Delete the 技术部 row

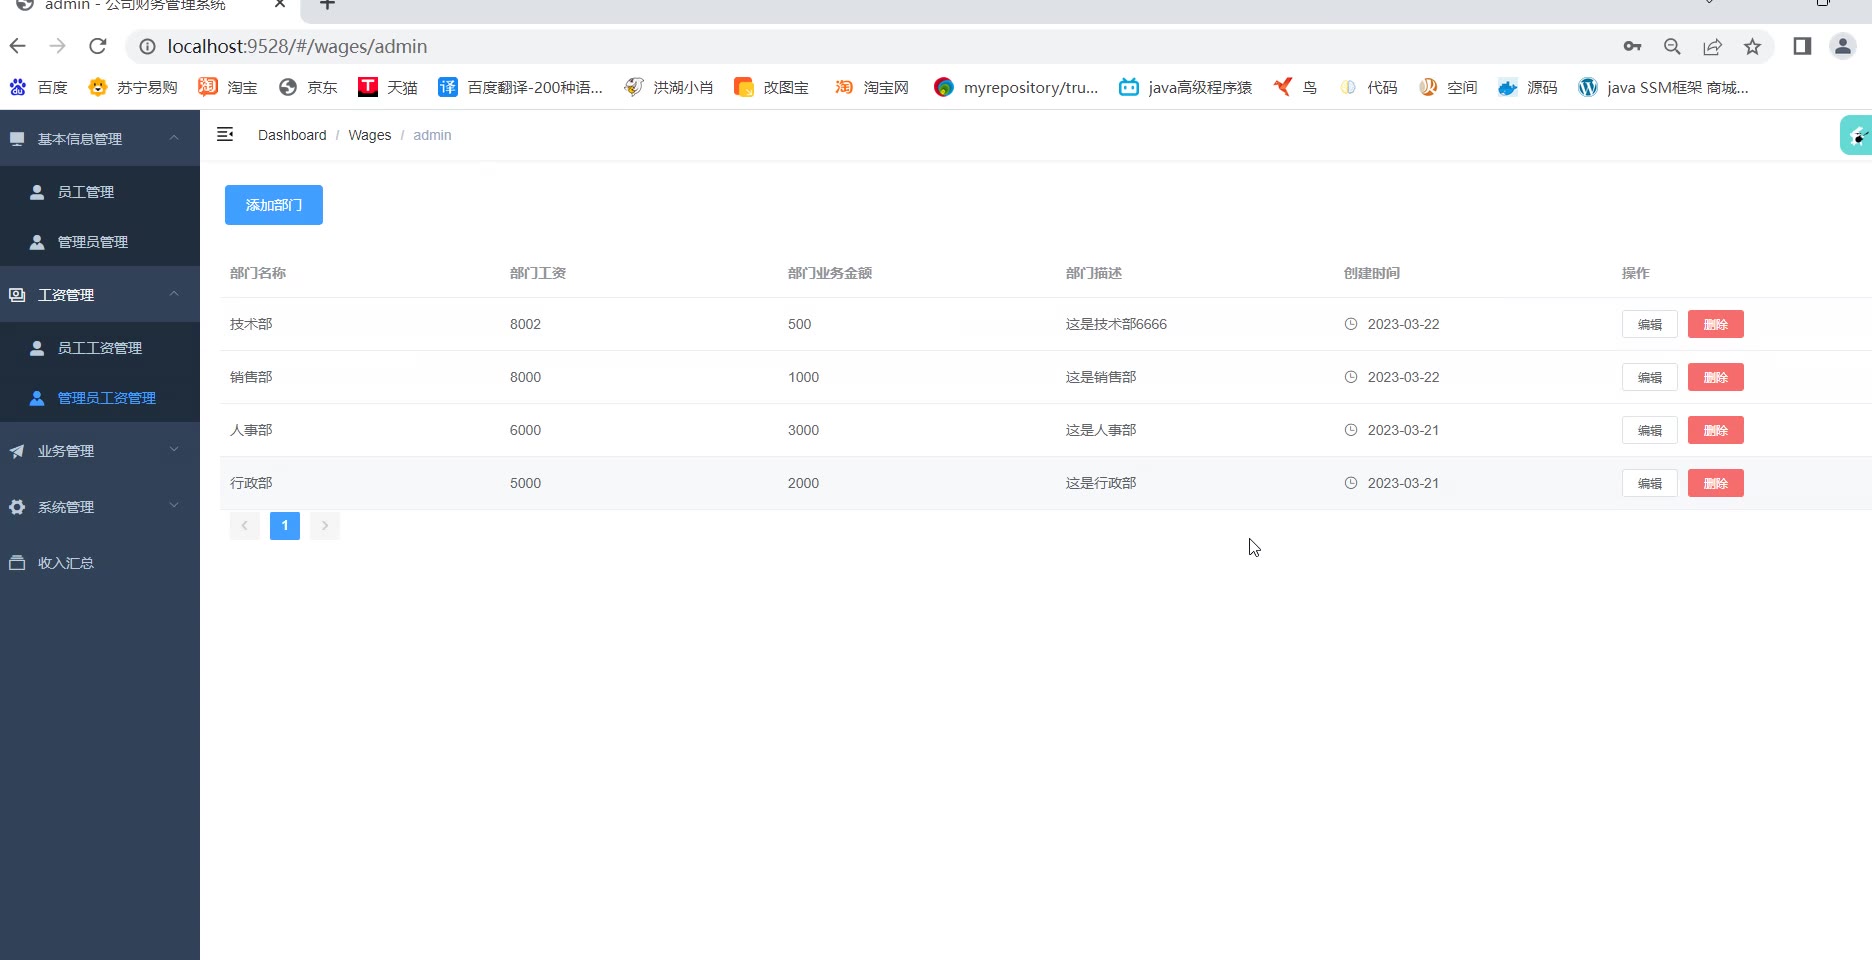[x=1715, y=324]
